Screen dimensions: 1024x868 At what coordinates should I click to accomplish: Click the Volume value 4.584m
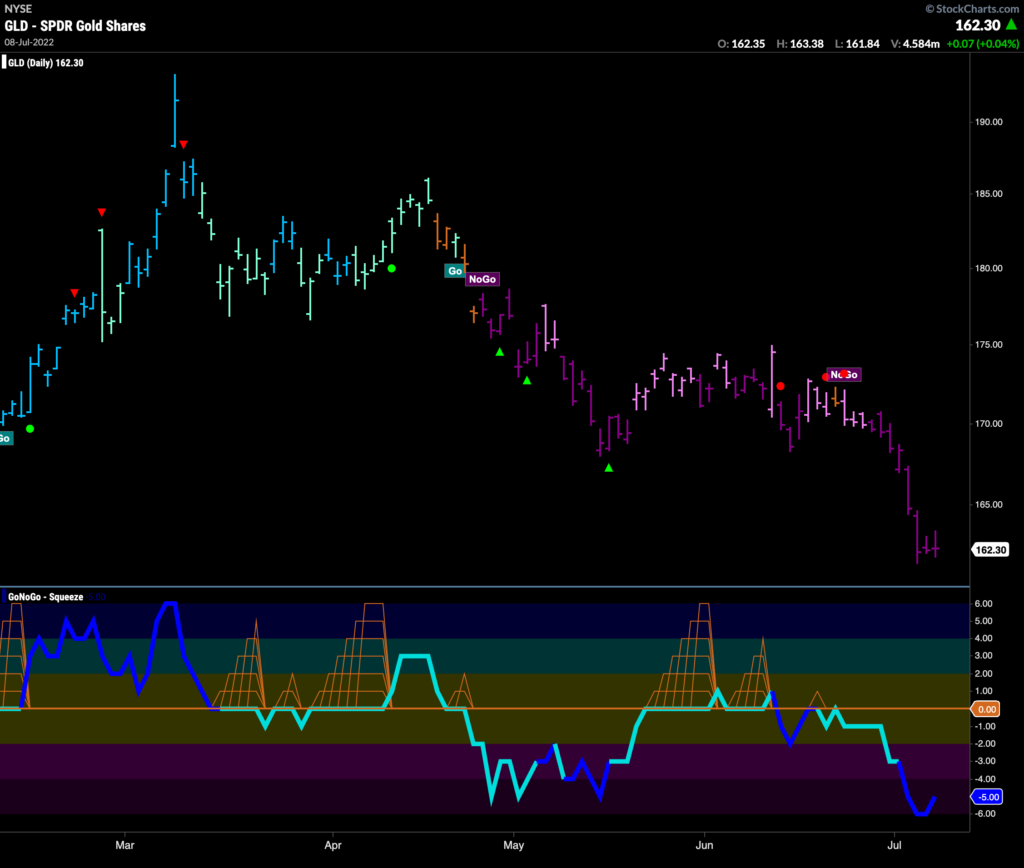921,44
